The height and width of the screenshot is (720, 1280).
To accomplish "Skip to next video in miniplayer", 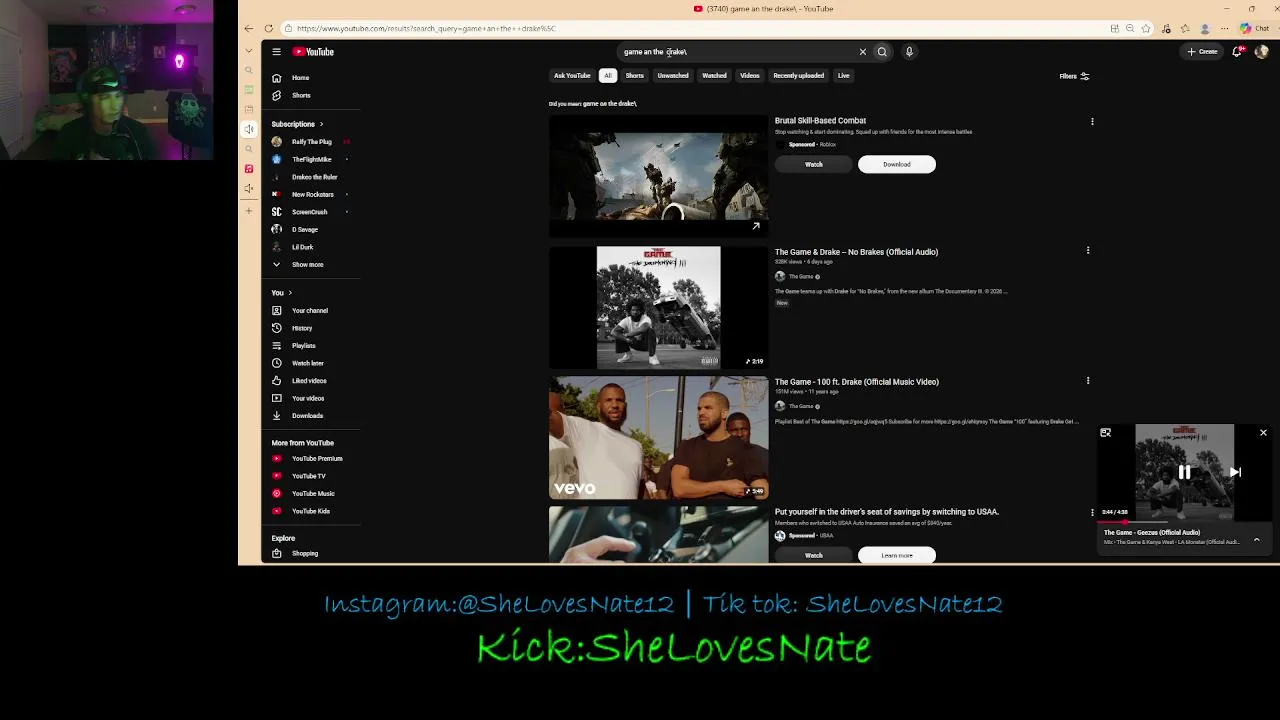I will pyautogui.click(x=1235, y=472).
